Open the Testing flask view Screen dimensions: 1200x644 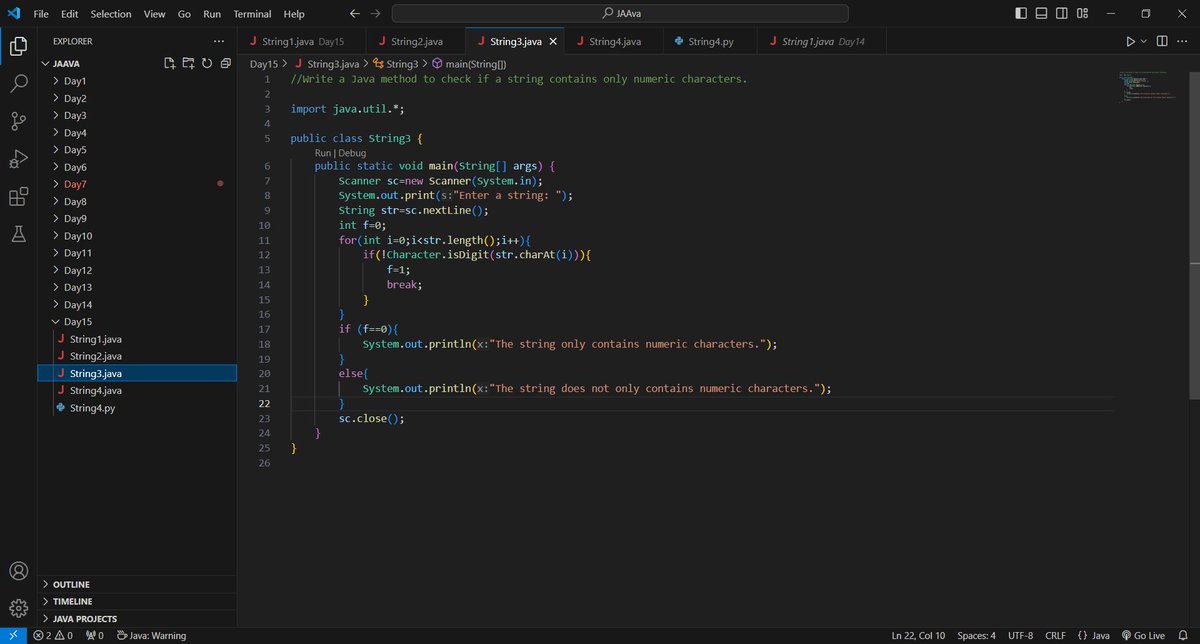18,234
